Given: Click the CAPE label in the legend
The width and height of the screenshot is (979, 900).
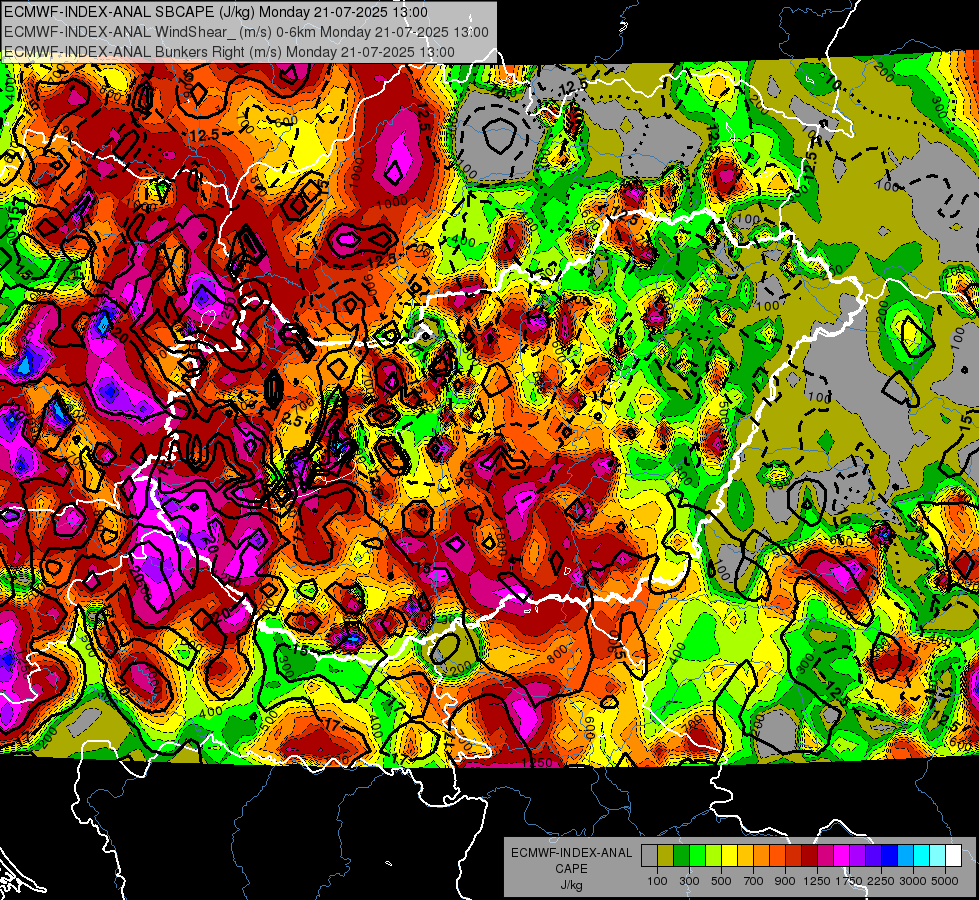Looking at the screenshot, I should tap(571, 869).
